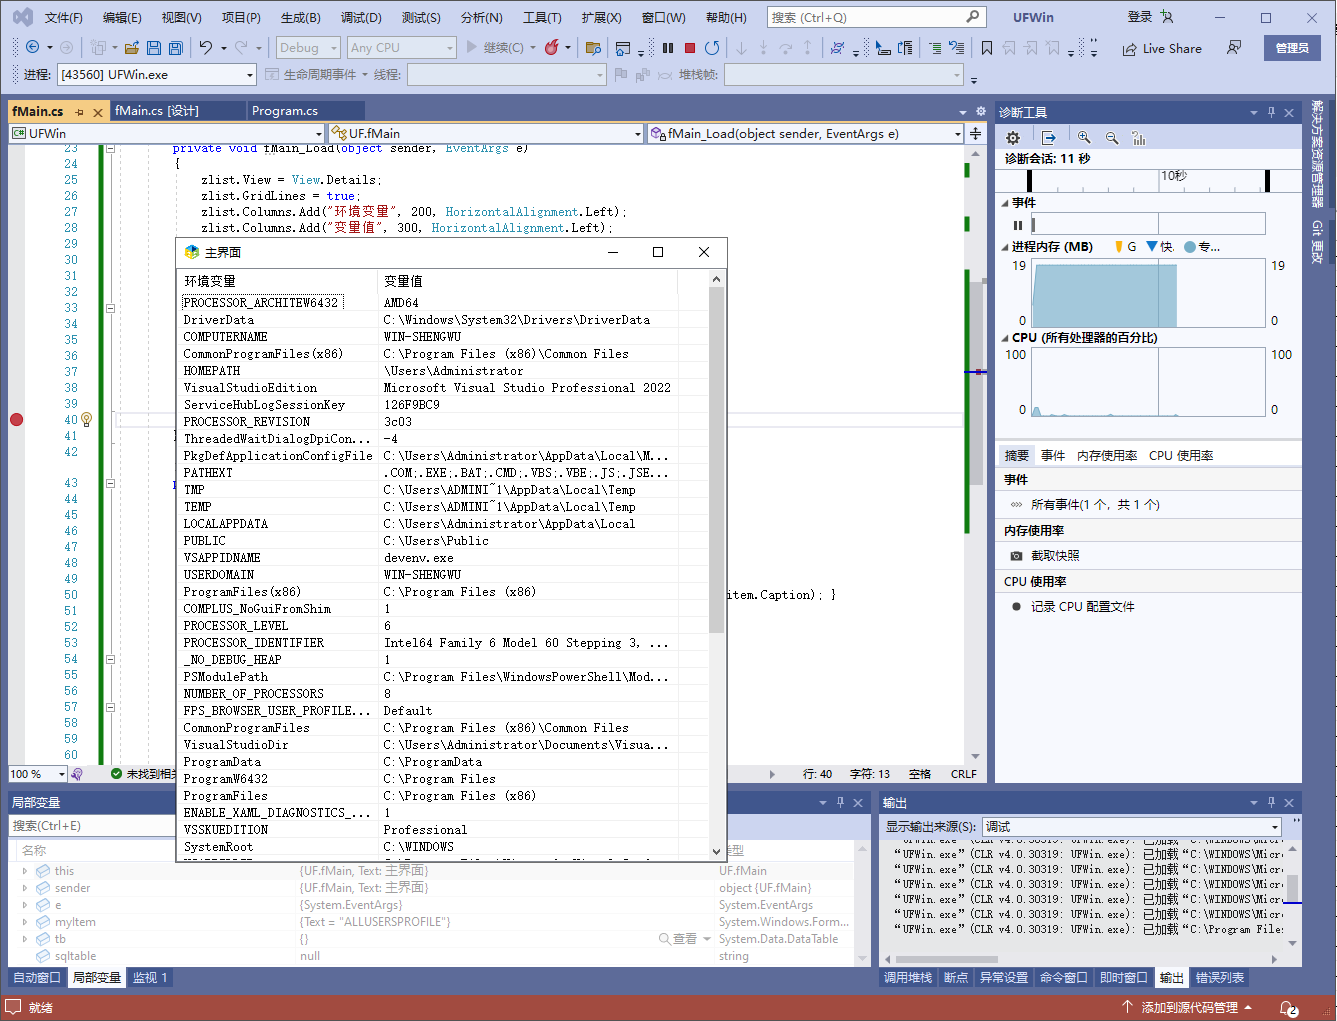Toggle private bytes legend circle
This screenshot has height=1021, width=1337.
1190,246
